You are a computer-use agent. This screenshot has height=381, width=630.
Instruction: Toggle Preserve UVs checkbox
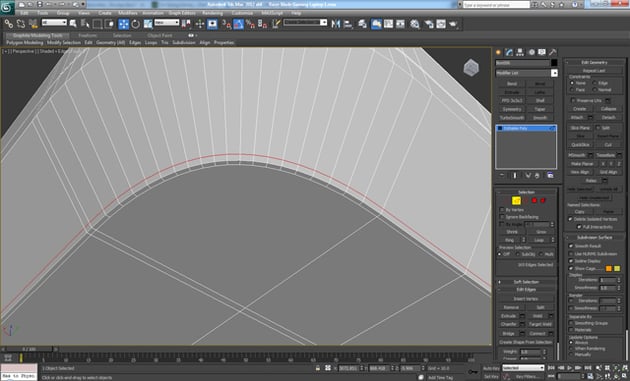point(573,100)
